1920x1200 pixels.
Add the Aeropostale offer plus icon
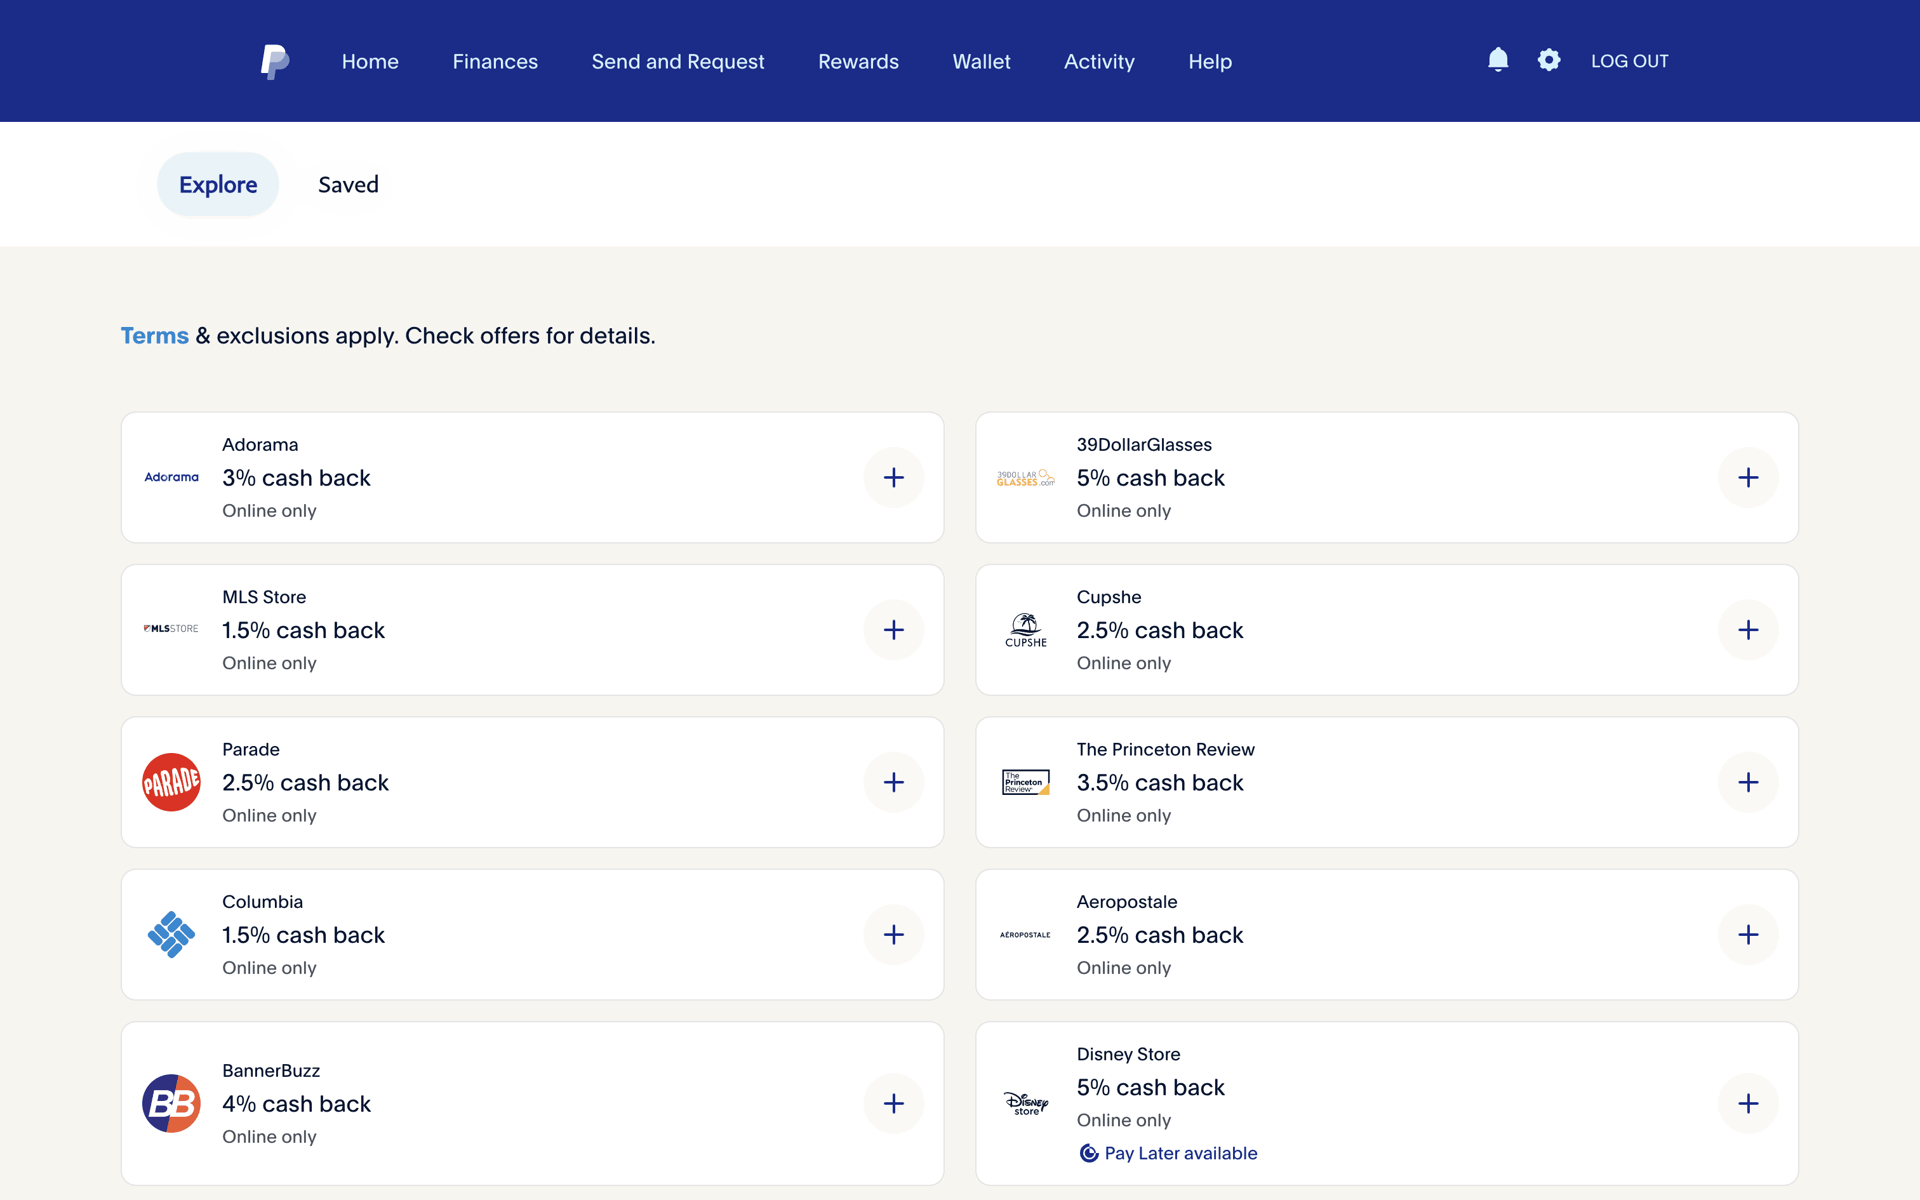point(1748,935)
